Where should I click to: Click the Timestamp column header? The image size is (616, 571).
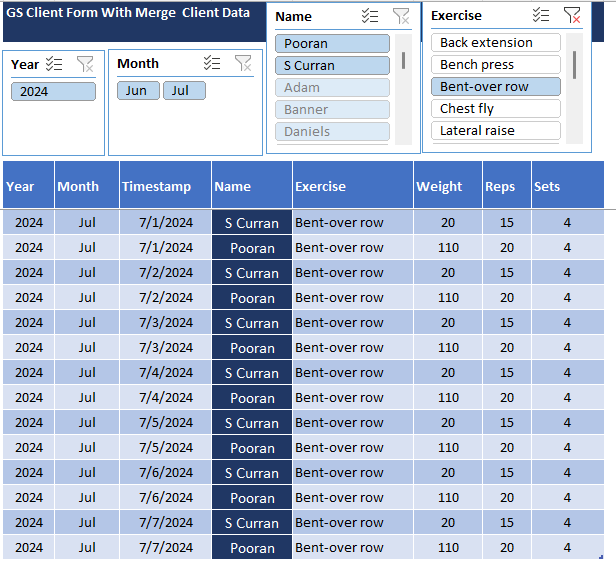point(157,186)
